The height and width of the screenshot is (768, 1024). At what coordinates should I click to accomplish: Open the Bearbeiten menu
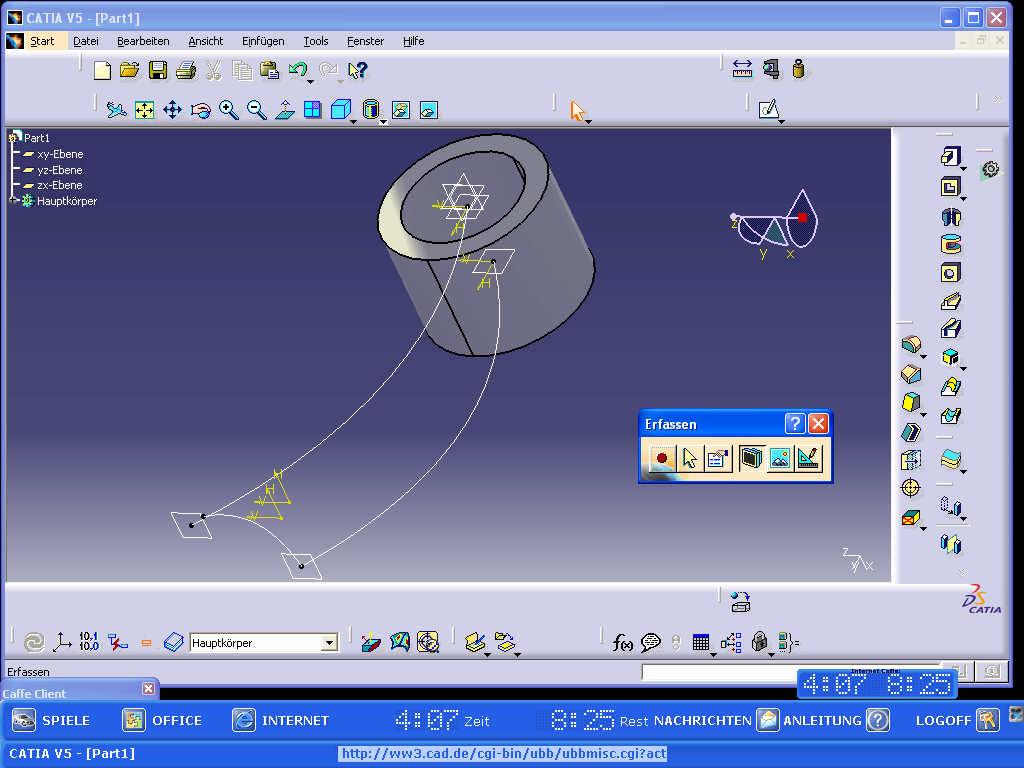143,41
